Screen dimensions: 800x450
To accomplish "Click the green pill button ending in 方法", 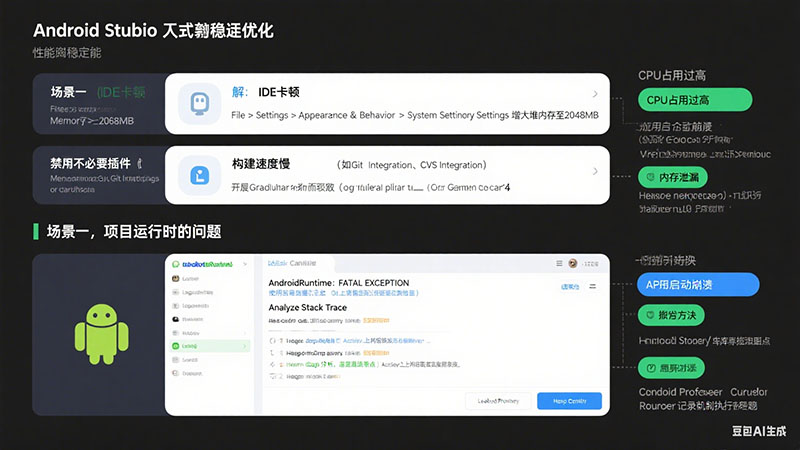I will [x=671, y=315].
